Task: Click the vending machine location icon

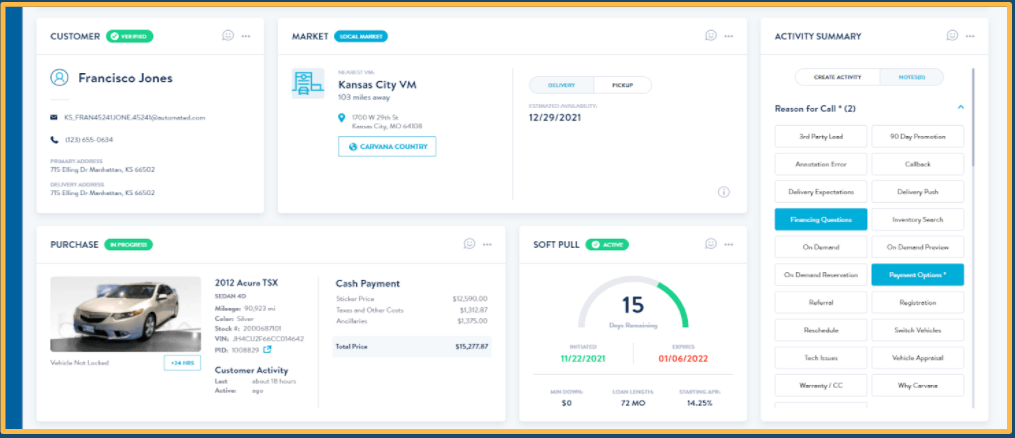Action: [308, 83]
